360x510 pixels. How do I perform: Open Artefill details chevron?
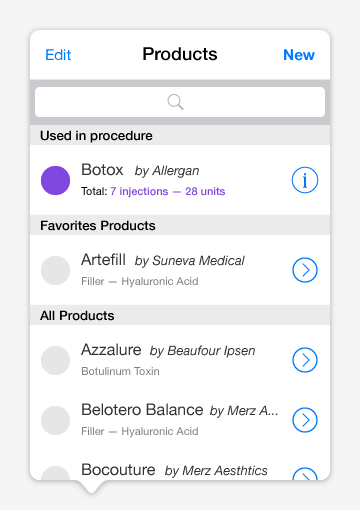point(305,270)
